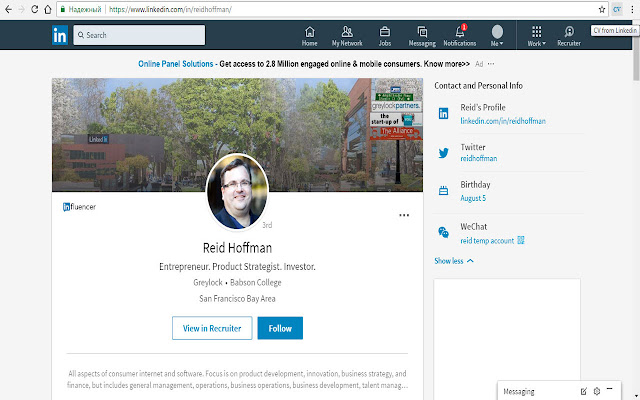Open the profile More actions three-dot menu
Image resolution: width=640 pixels, height=400 pixels.
point(404,216)
